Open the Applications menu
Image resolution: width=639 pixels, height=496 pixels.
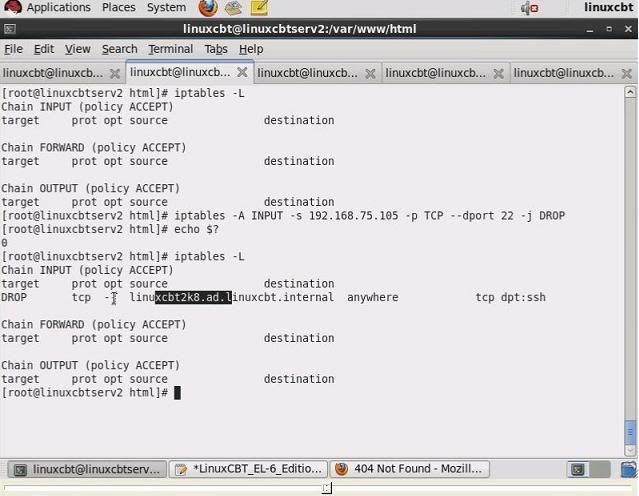[58, 7]
